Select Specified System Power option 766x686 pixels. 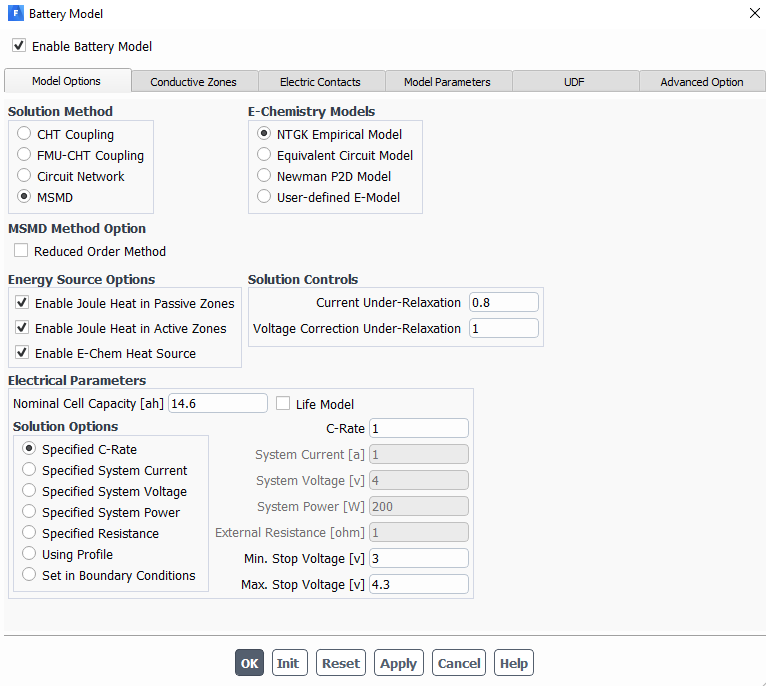[29, 512]
